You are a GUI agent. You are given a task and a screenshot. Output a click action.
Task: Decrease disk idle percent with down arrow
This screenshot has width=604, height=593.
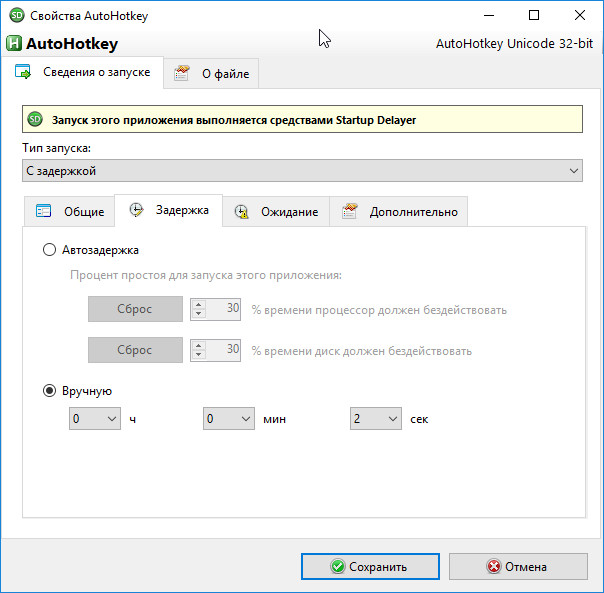pyautogui.click(x=198, y=354)
